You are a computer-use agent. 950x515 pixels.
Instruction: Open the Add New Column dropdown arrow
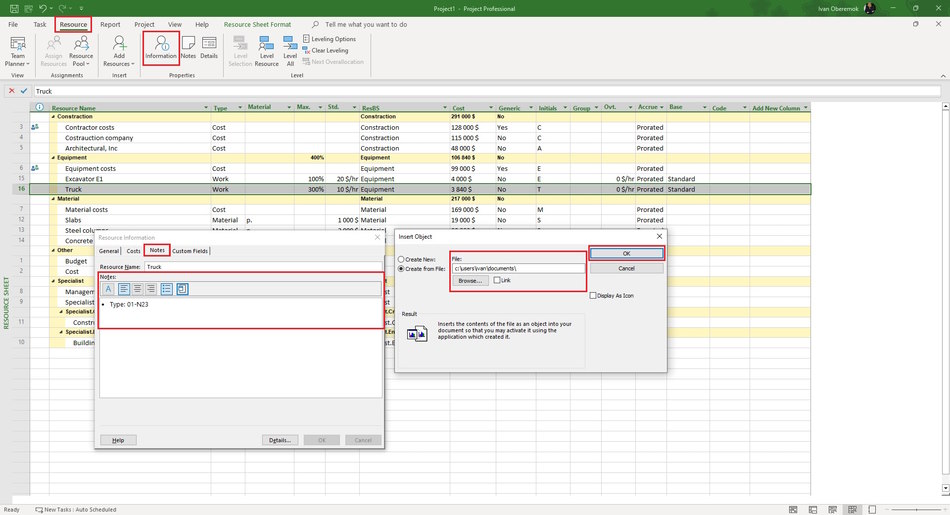806,108
